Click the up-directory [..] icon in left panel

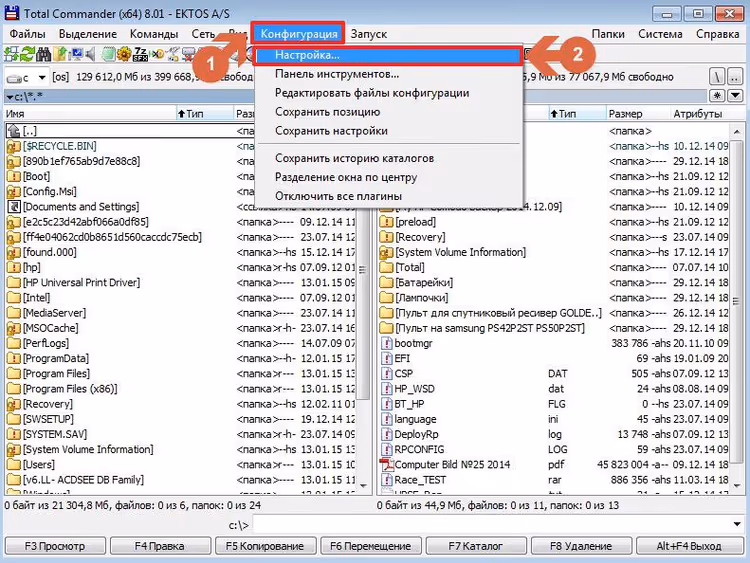pos(14,131)
